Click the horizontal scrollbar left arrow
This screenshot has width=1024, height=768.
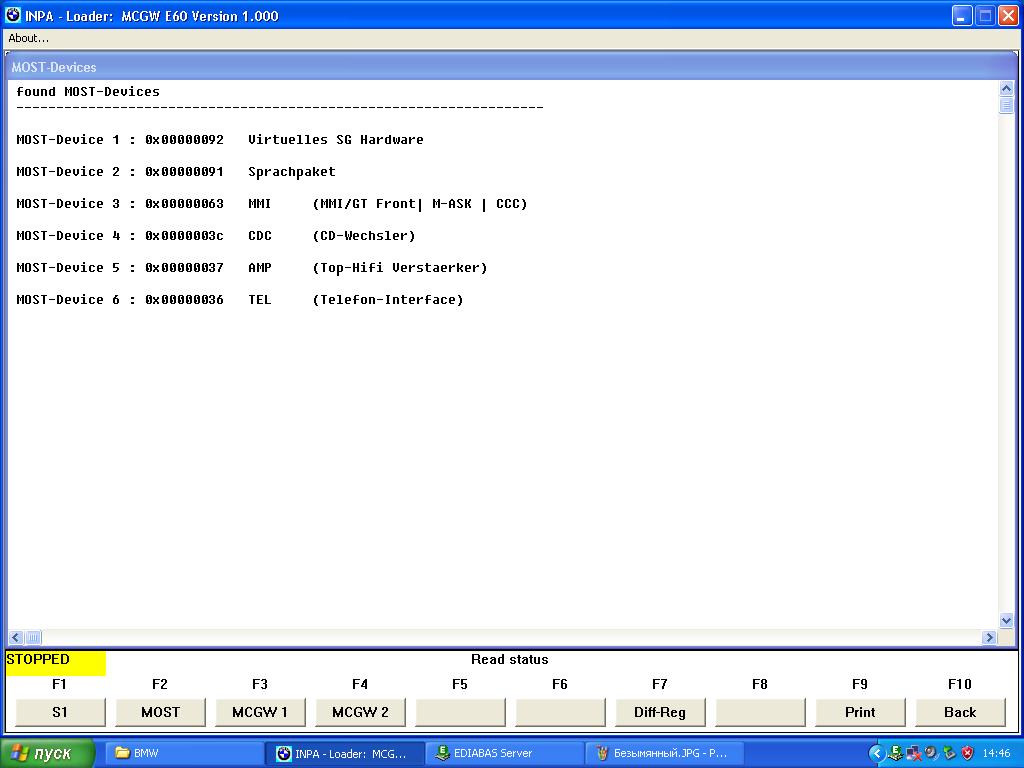tap(16, 637)
